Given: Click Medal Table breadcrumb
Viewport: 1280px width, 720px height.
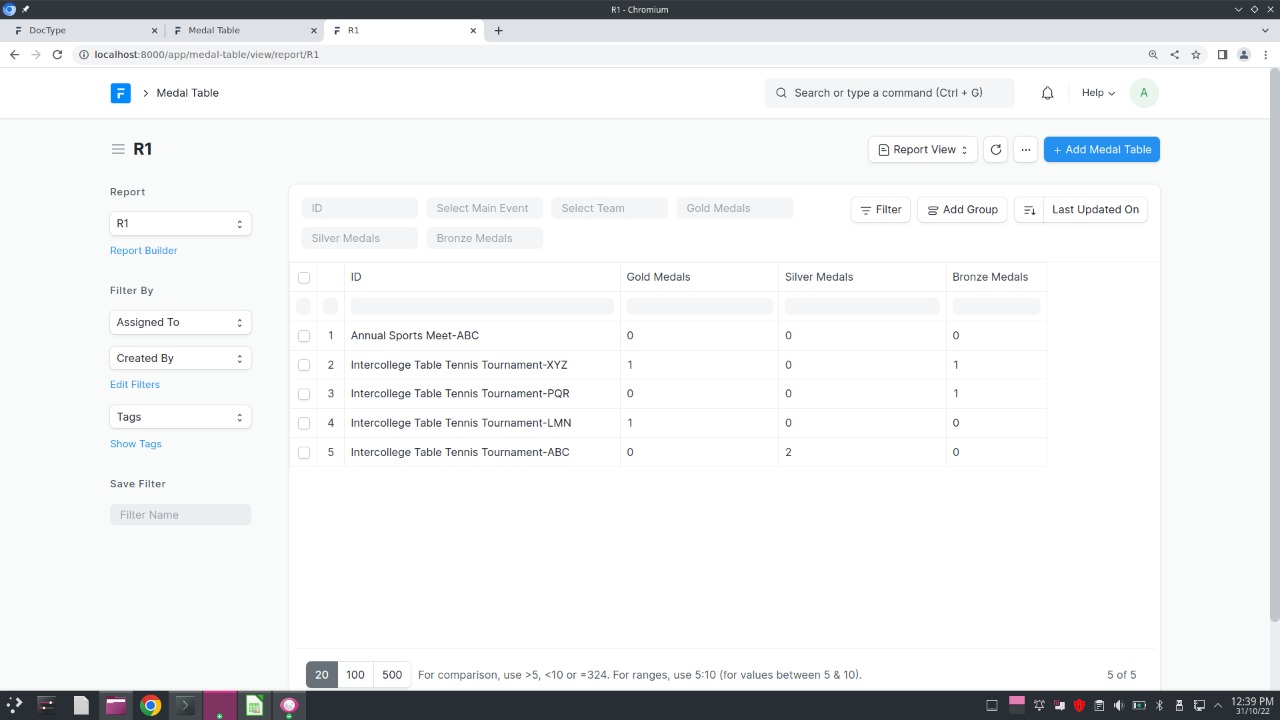Looking at the screenshot, I should pyautogui.click(x=187, y=93).
